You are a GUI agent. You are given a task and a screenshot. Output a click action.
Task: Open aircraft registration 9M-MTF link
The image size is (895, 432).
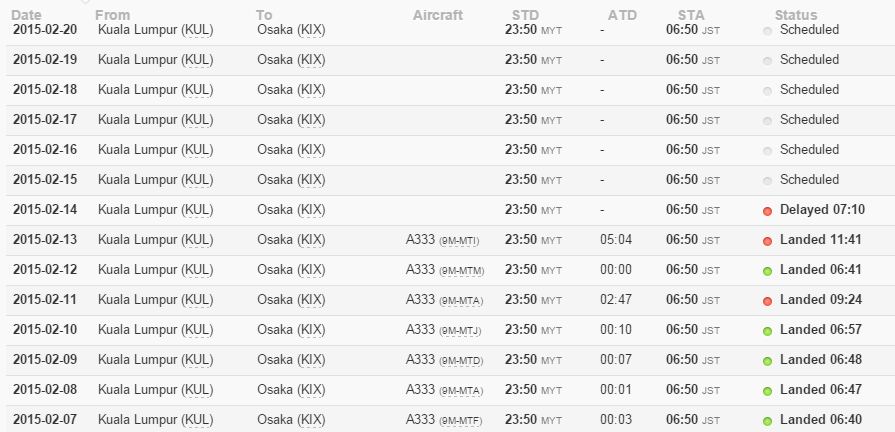pyautogui.click(x=461, y=421)
